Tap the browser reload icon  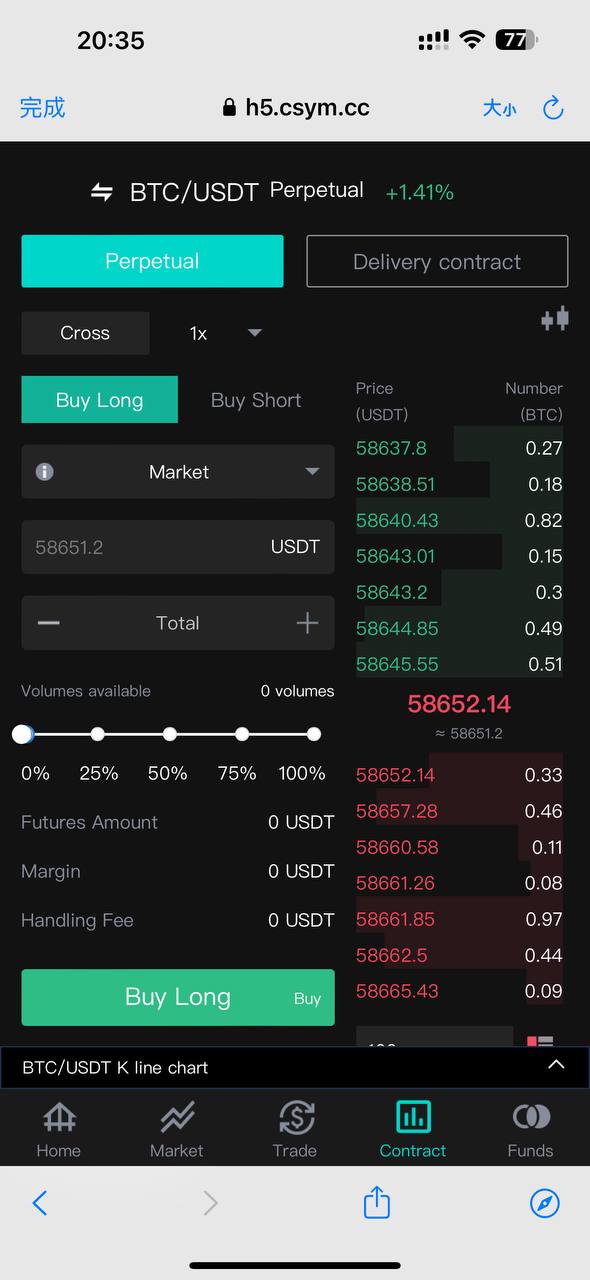click(553, 108)
